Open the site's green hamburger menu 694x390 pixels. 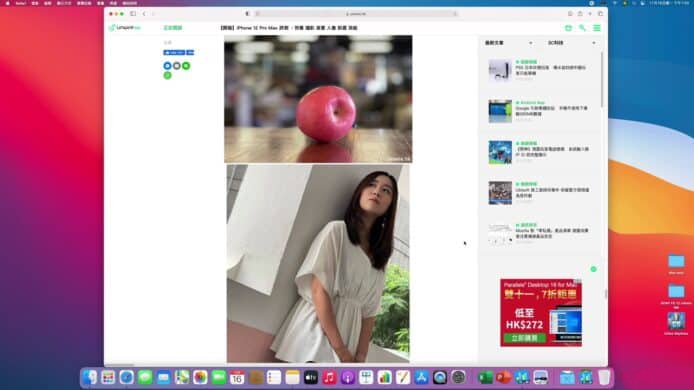[597, 28]
